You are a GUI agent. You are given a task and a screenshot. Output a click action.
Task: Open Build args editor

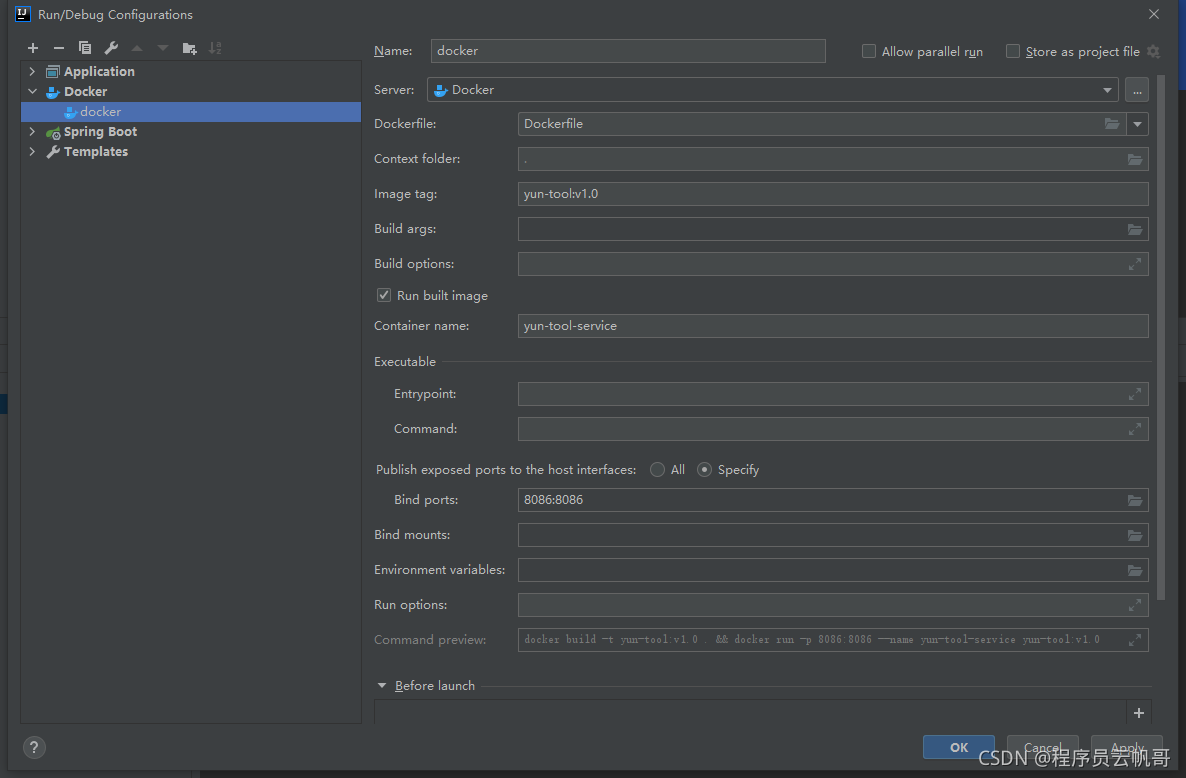pyautogui.click(x=1135, y=229)
